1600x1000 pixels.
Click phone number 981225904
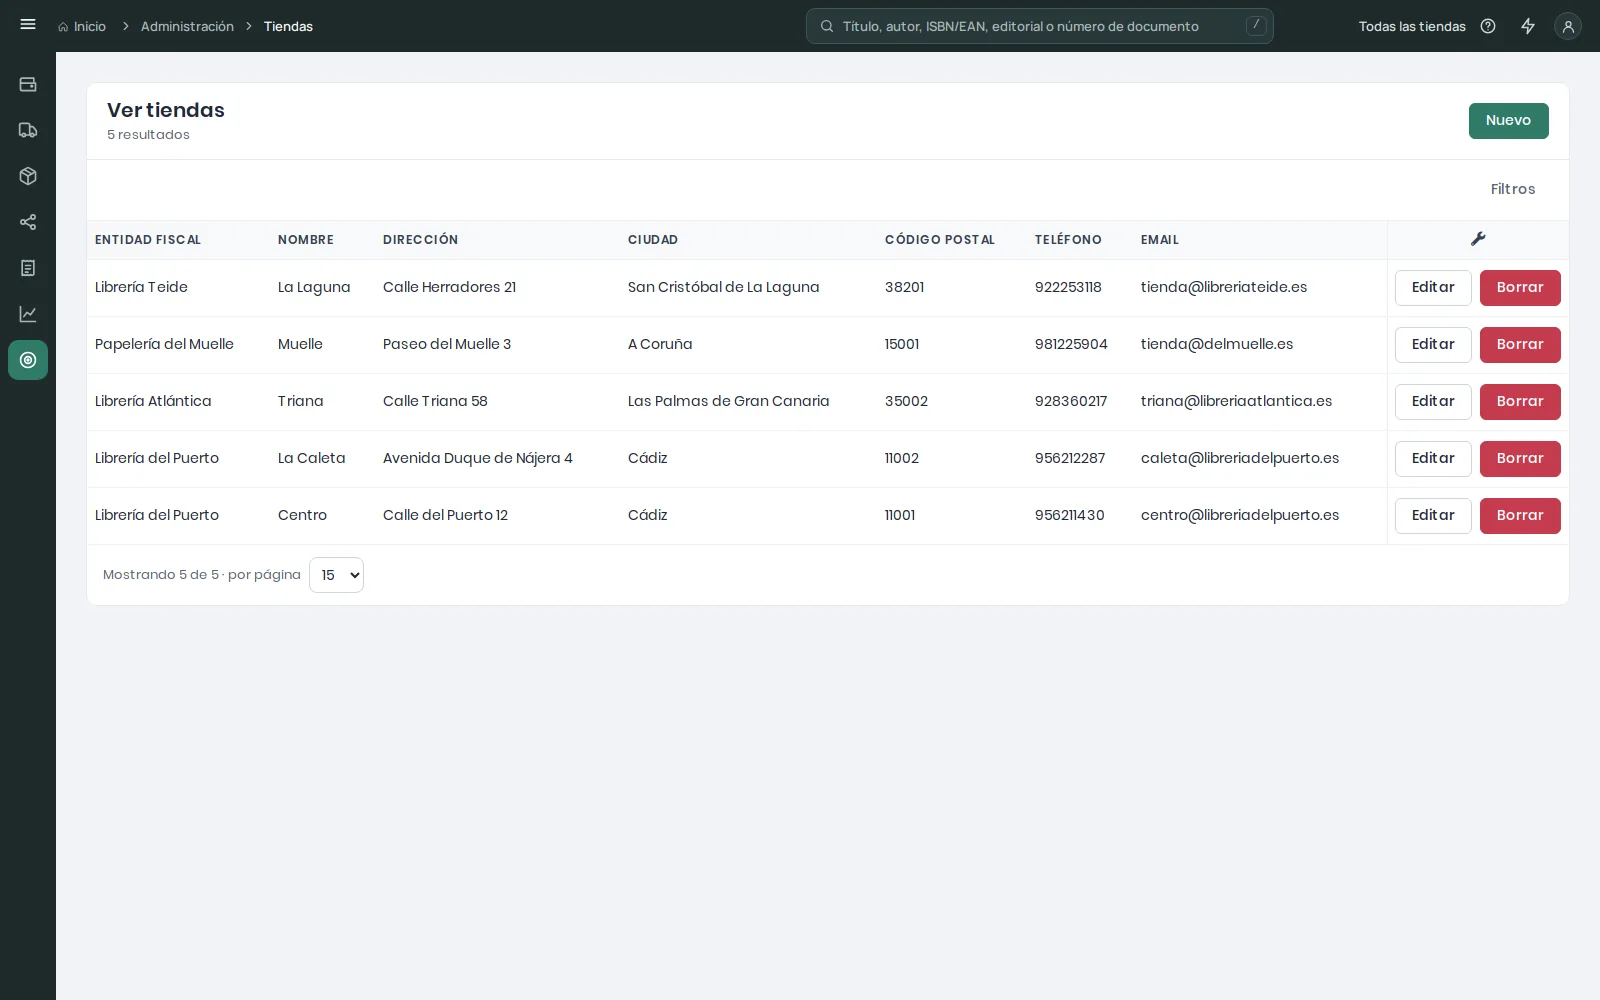[1071, 344]
